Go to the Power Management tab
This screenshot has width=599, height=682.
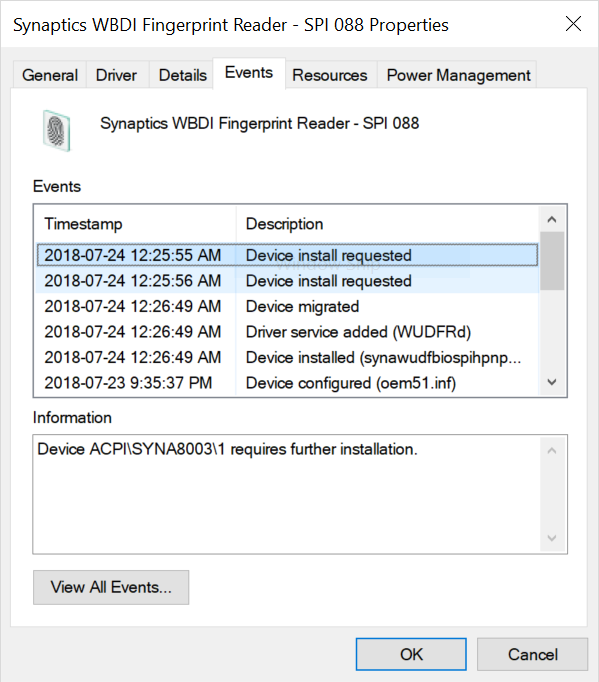click(458, 75)
